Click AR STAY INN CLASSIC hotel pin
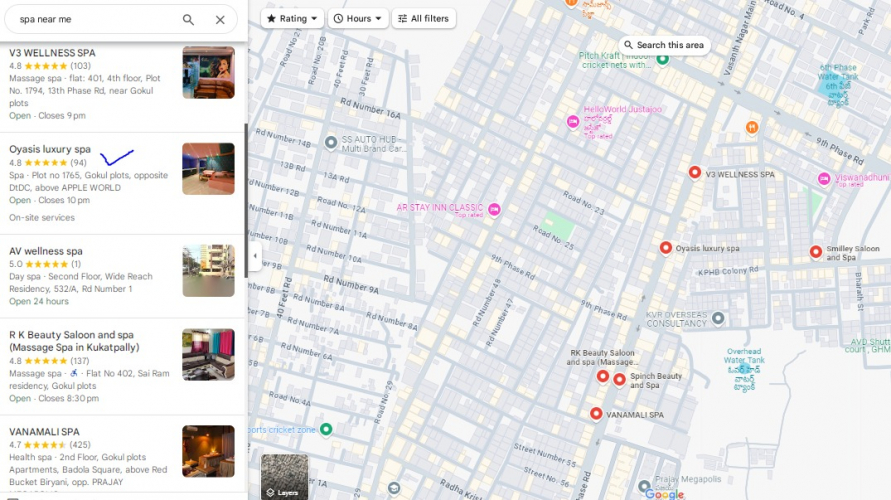 click(x=494, y=209)
